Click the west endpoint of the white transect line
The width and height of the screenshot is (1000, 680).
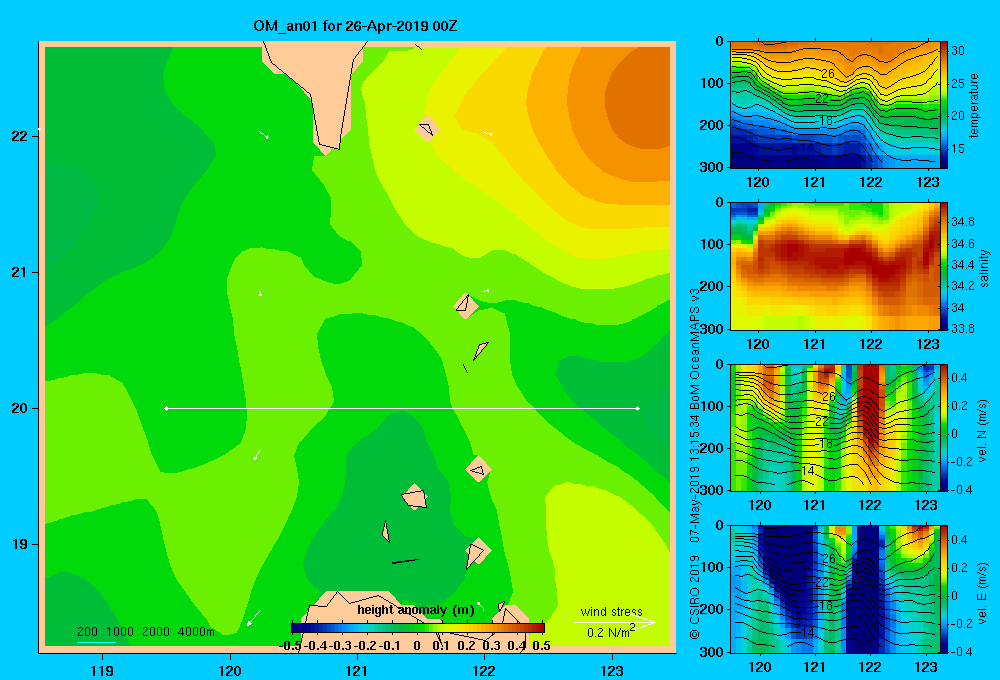pyautogui.click(x=166, y=408)
